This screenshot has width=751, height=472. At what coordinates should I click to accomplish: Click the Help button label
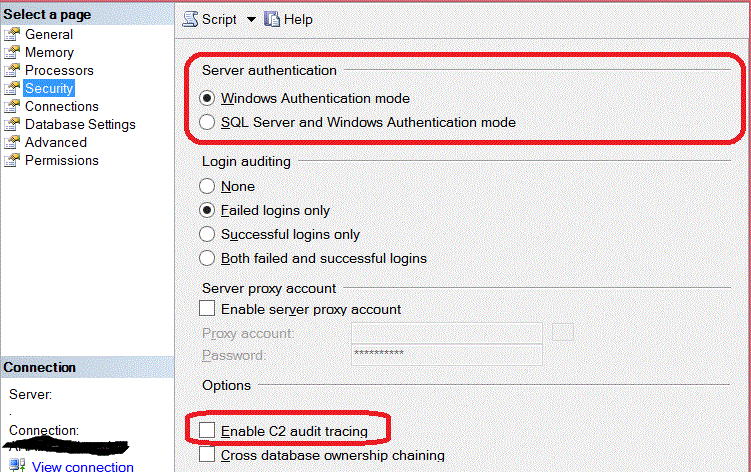click(x=297, y=19)
